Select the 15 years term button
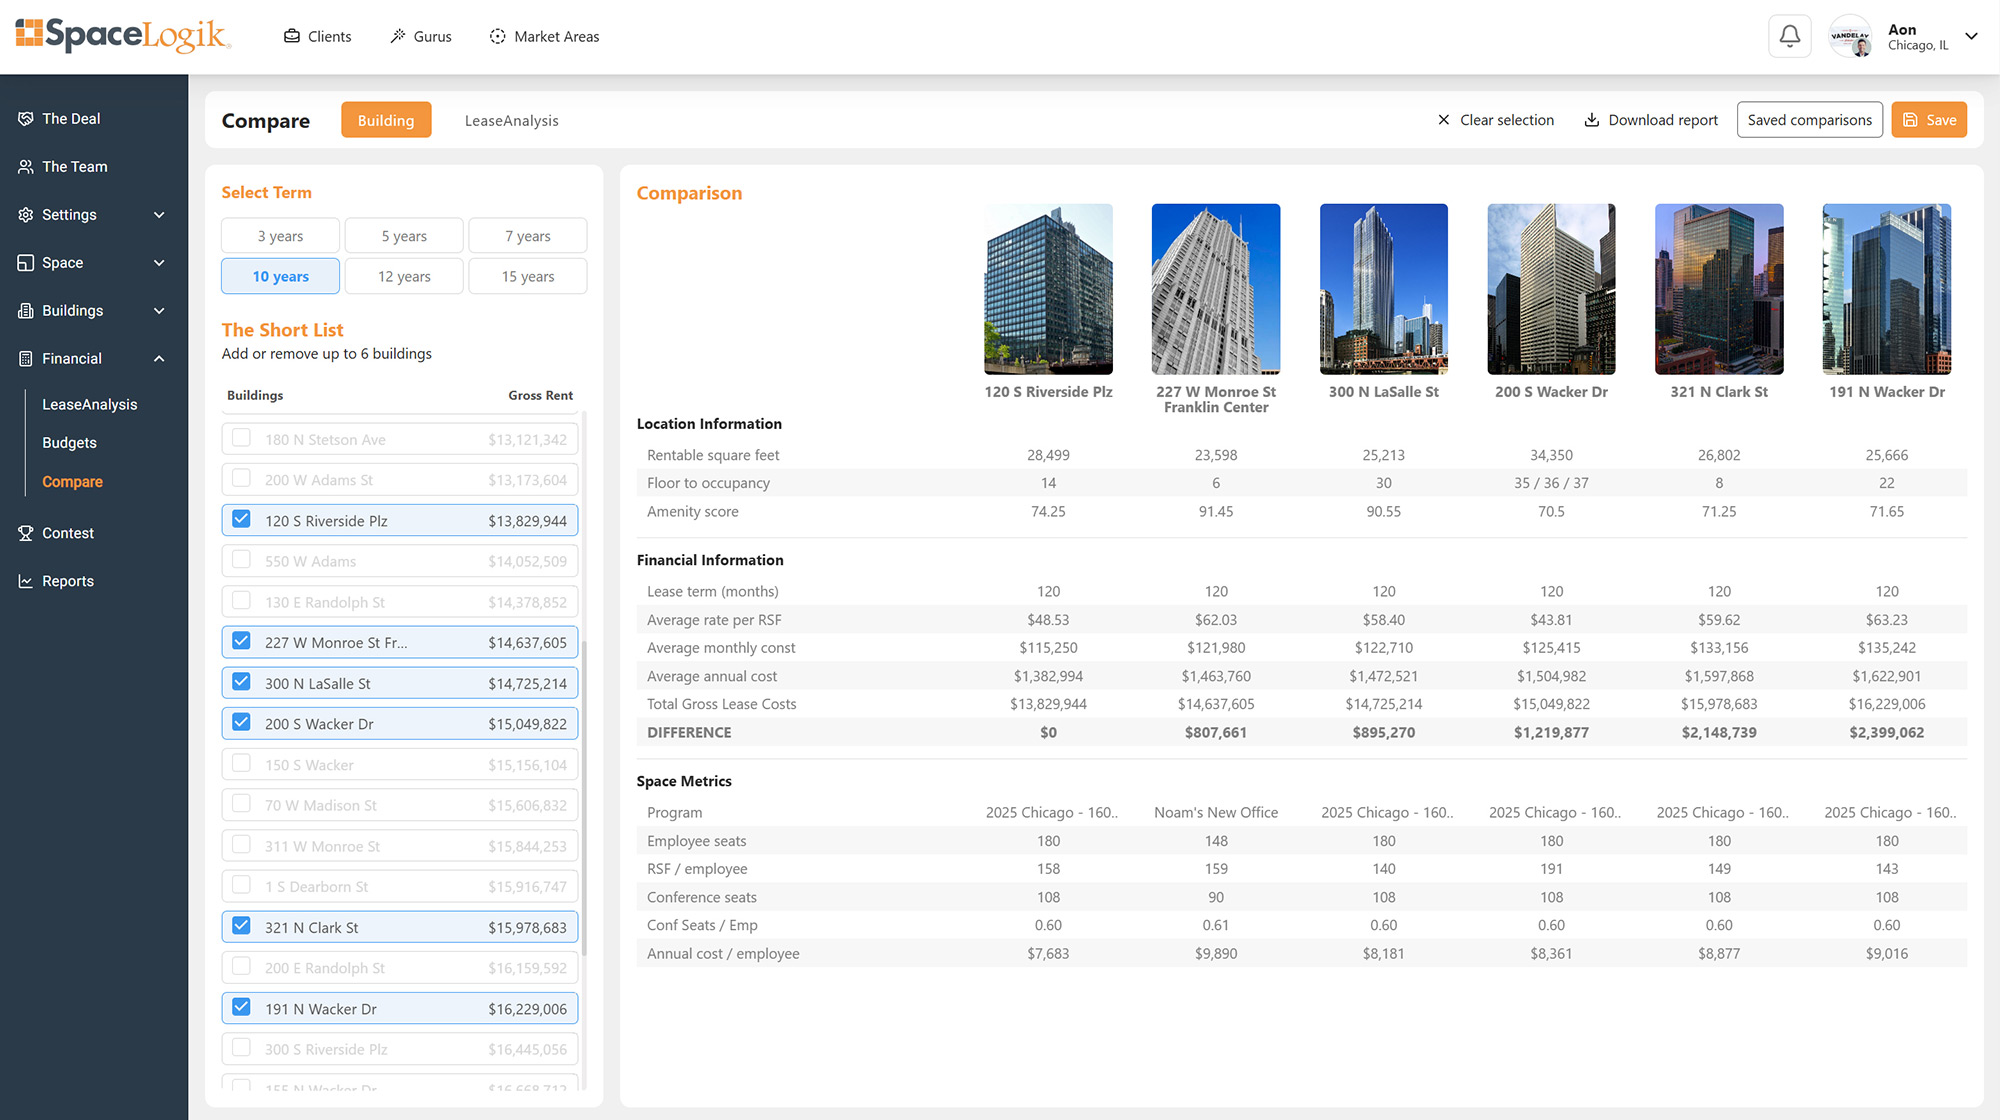 pyautogui.click(x=527, y=277)
